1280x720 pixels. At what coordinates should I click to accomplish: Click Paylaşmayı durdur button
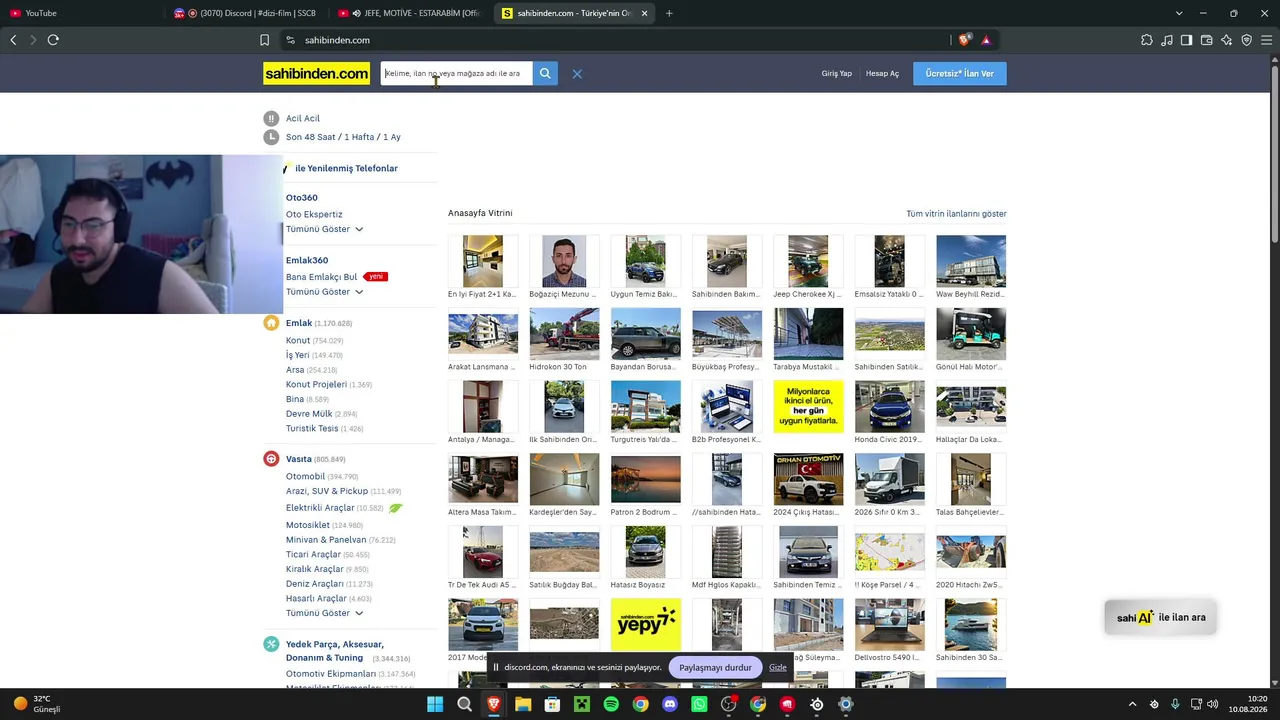[715, 667]
